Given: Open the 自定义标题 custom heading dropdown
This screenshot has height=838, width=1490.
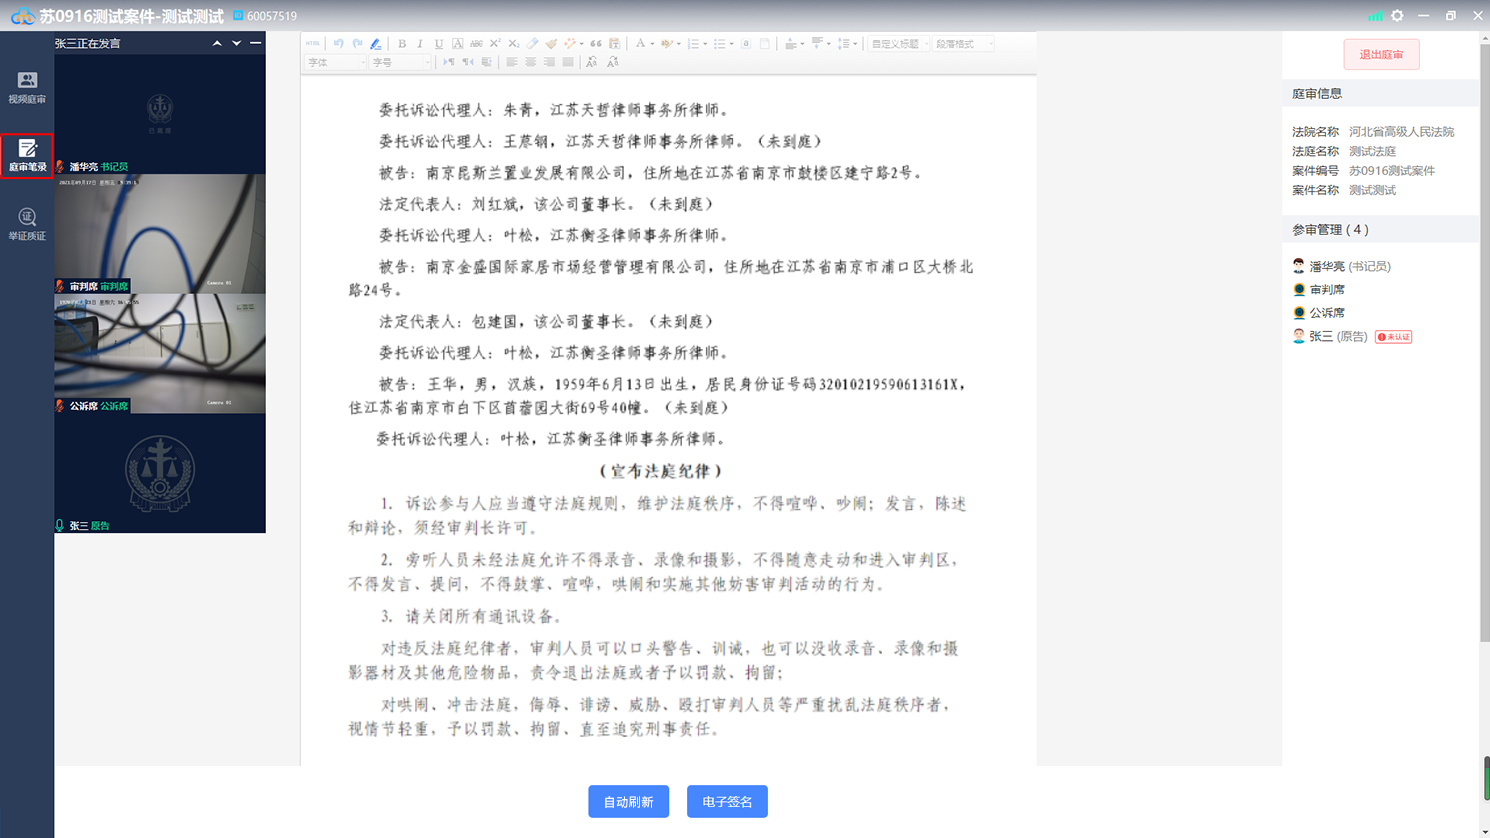Looking at the screenshot, I should point(898,44).
